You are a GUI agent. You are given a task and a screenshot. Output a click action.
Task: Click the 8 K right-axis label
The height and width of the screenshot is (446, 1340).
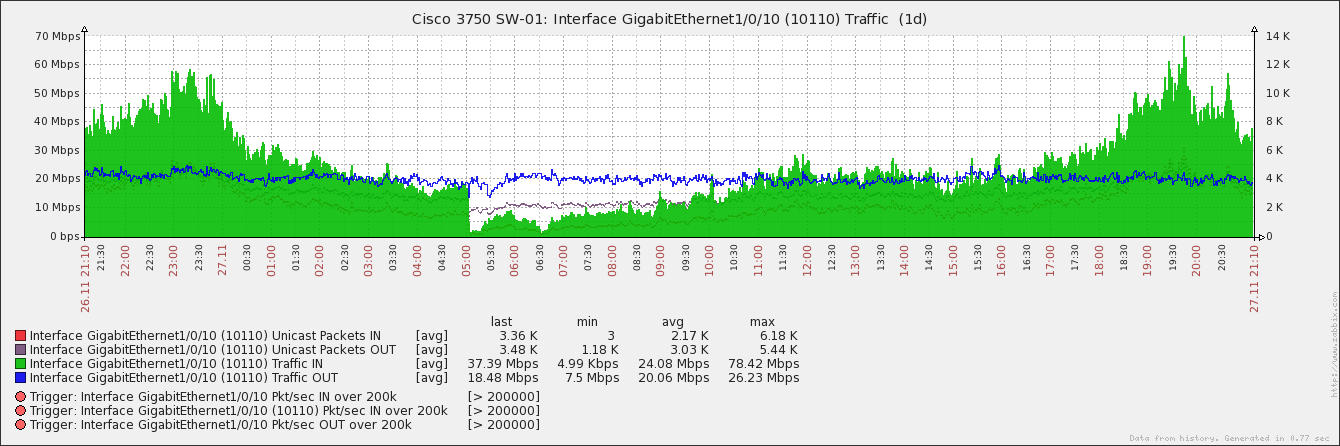pos(1276,122)
